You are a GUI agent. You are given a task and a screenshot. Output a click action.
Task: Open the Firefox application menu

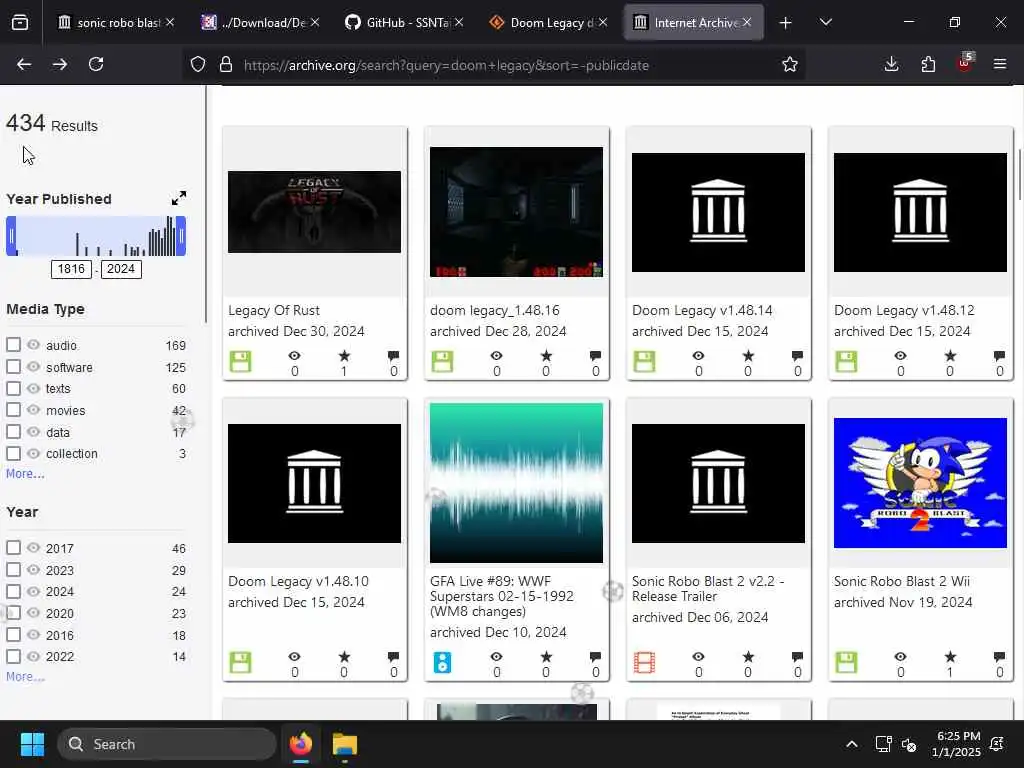pyautogui.click(x=1000, y=64)
